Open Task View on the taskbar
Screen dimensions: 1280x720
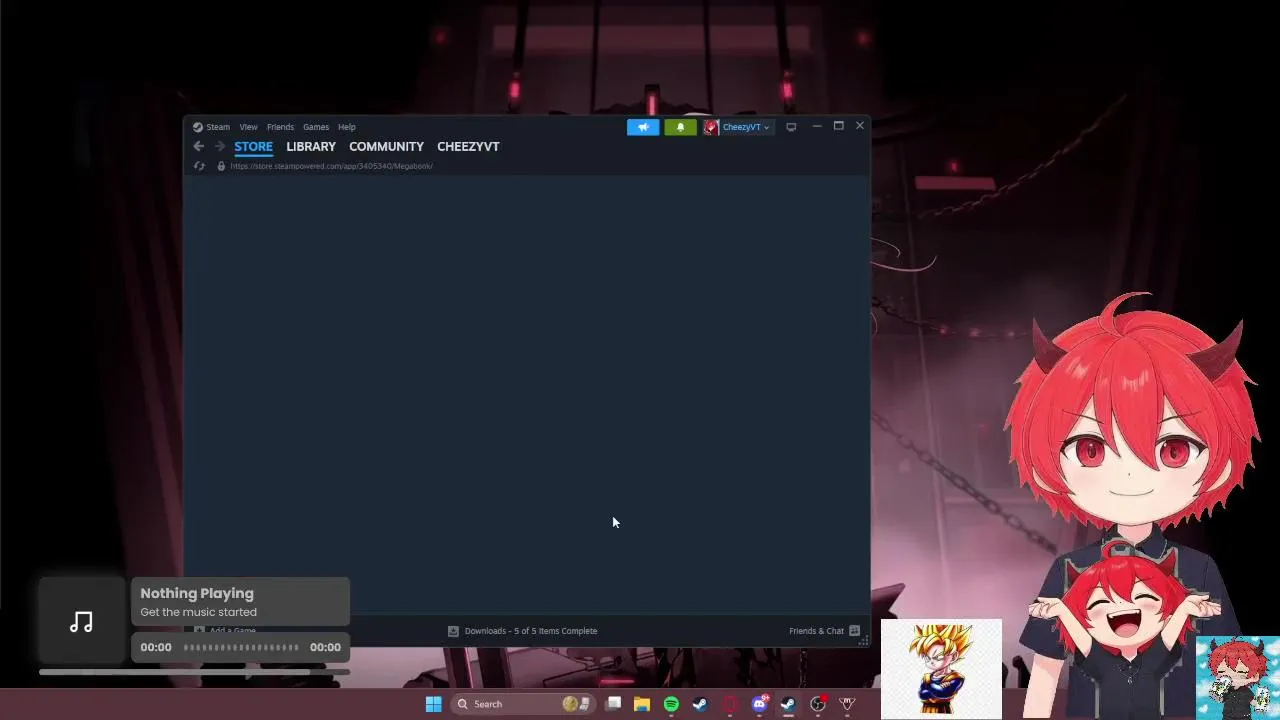point(613,704)
